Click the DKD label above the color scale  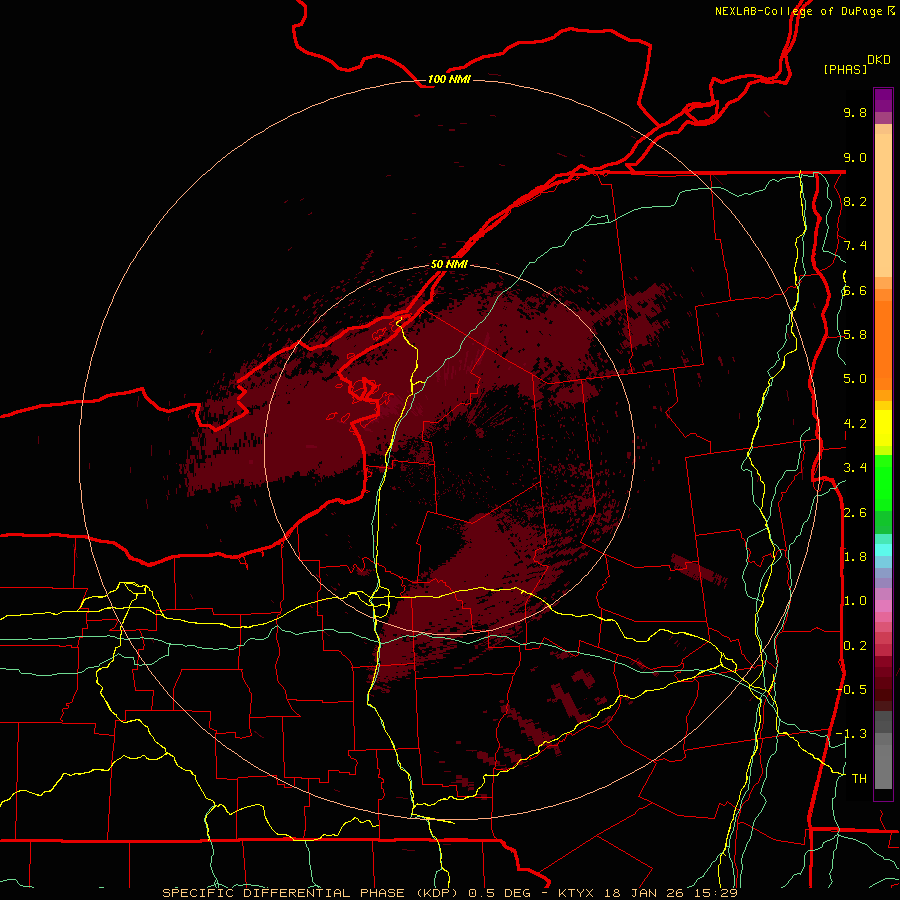(x=879, y=59)
